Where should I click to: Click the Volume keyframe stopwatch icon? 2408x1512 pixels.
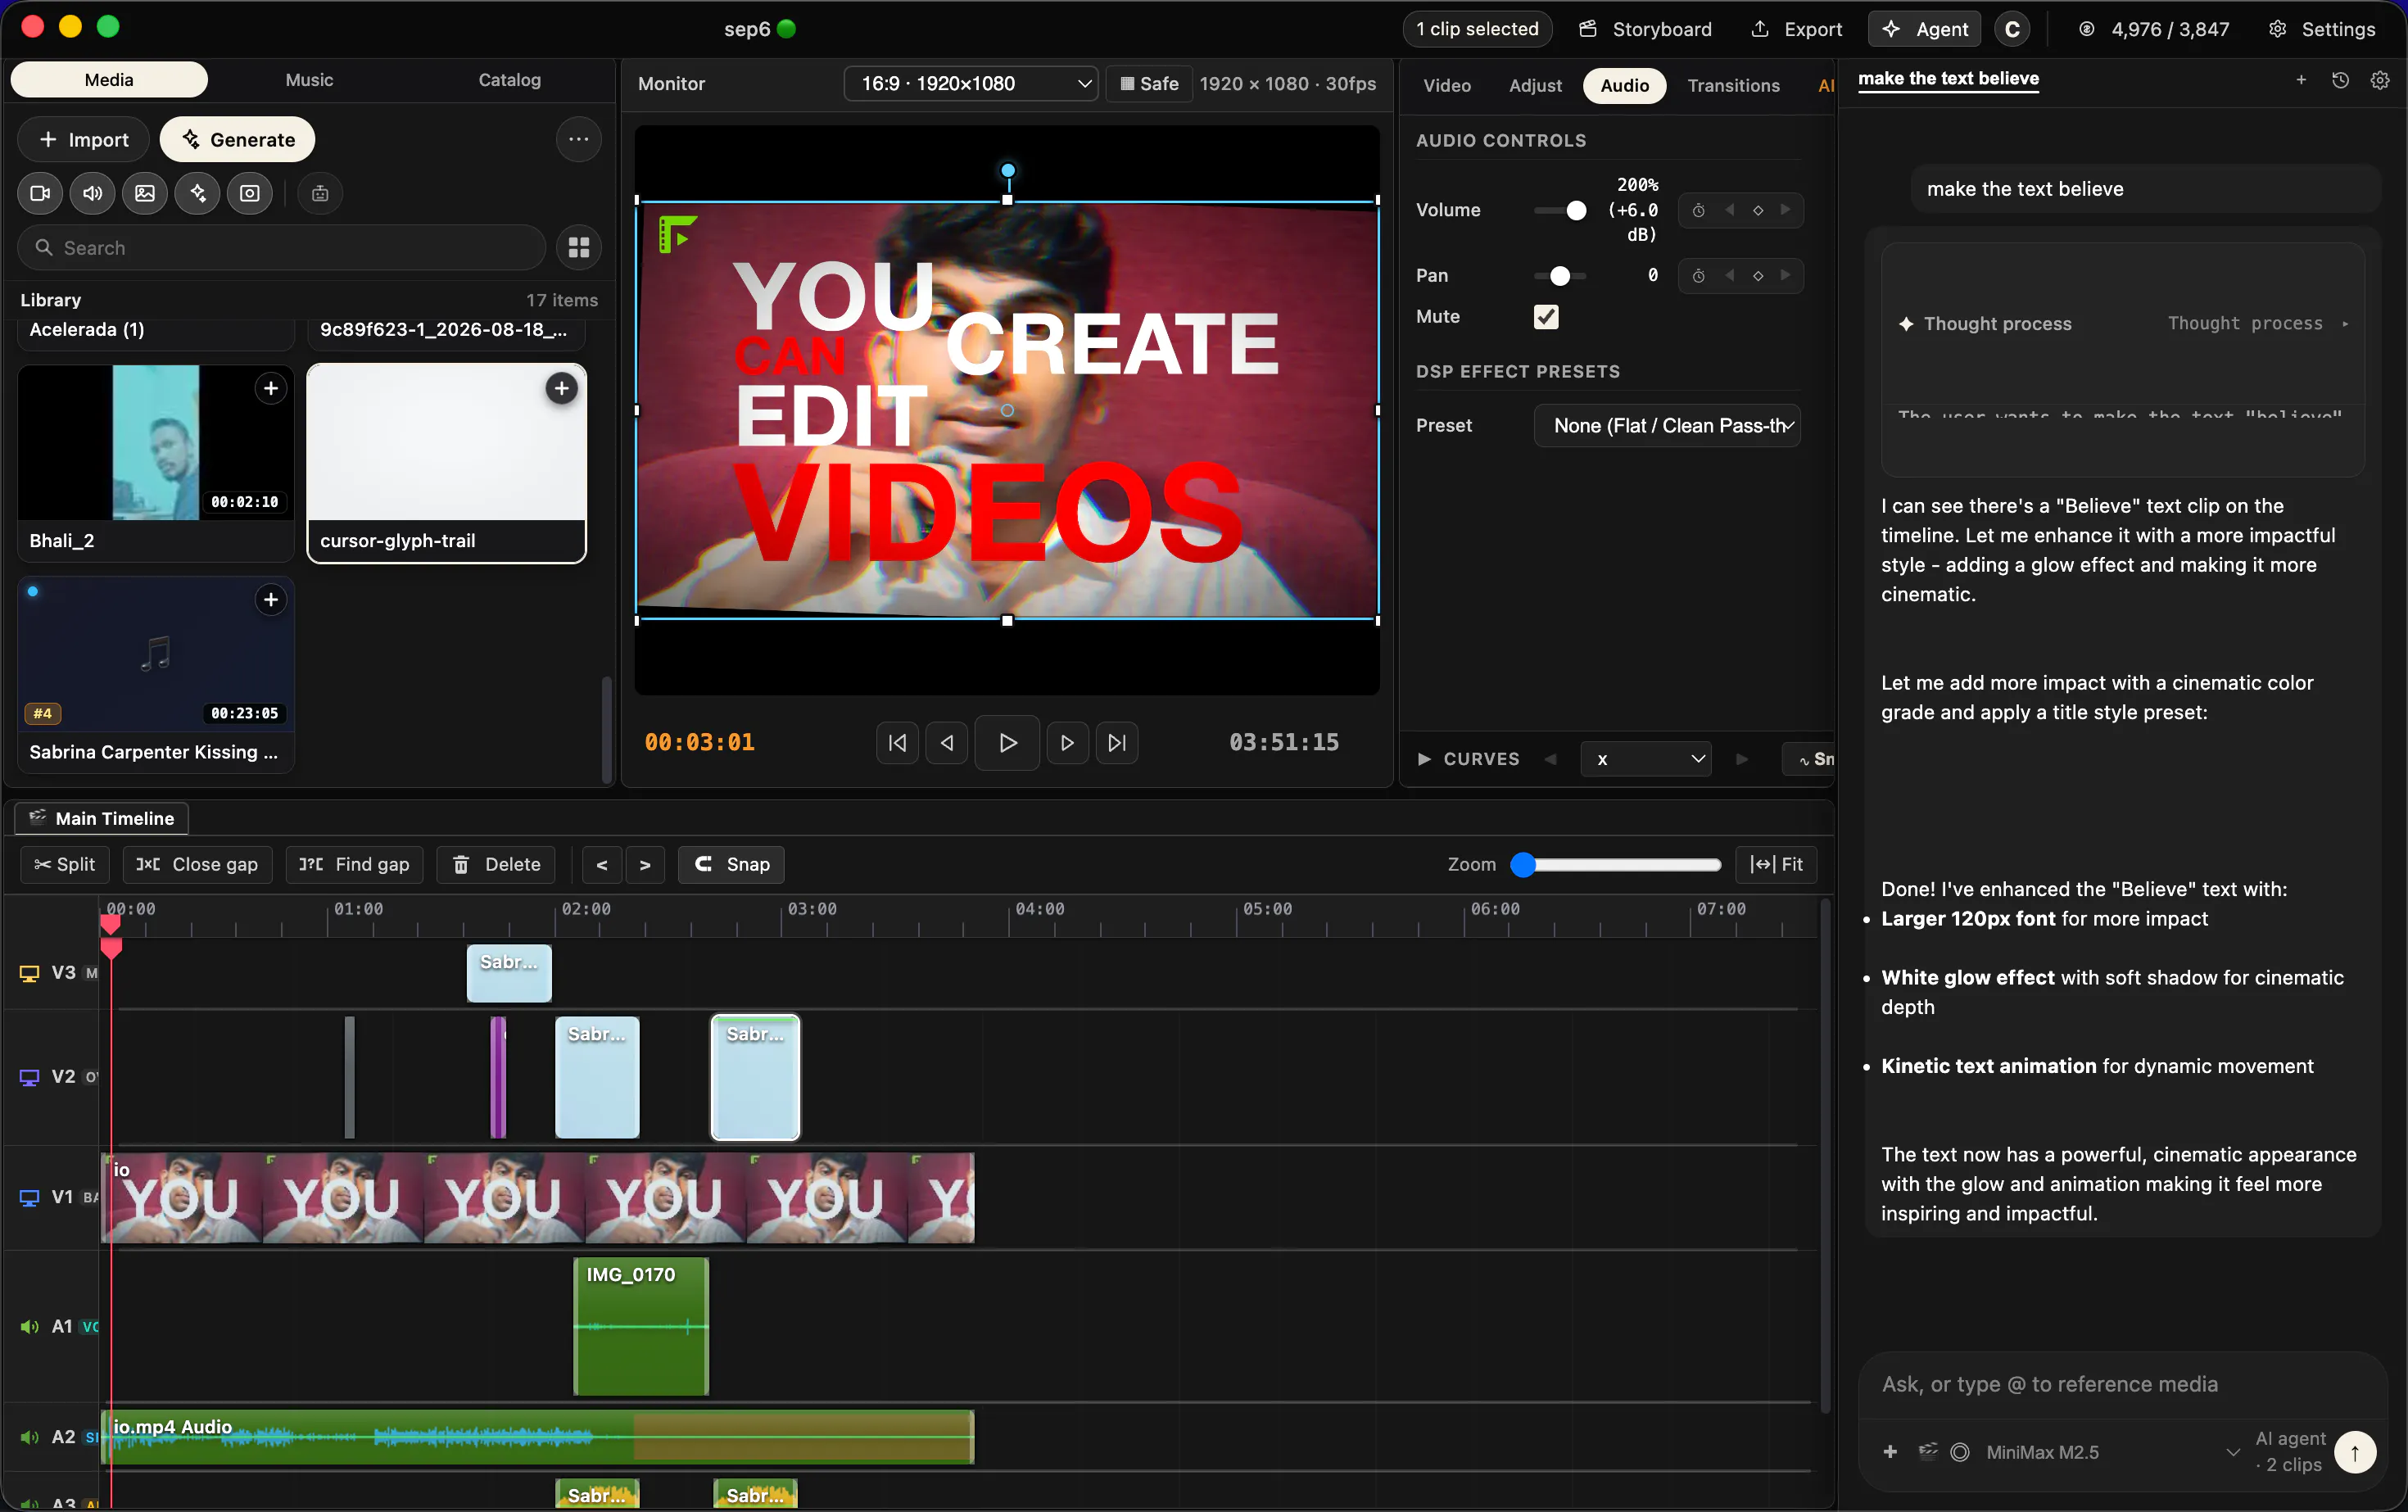tap(1698, 210)
